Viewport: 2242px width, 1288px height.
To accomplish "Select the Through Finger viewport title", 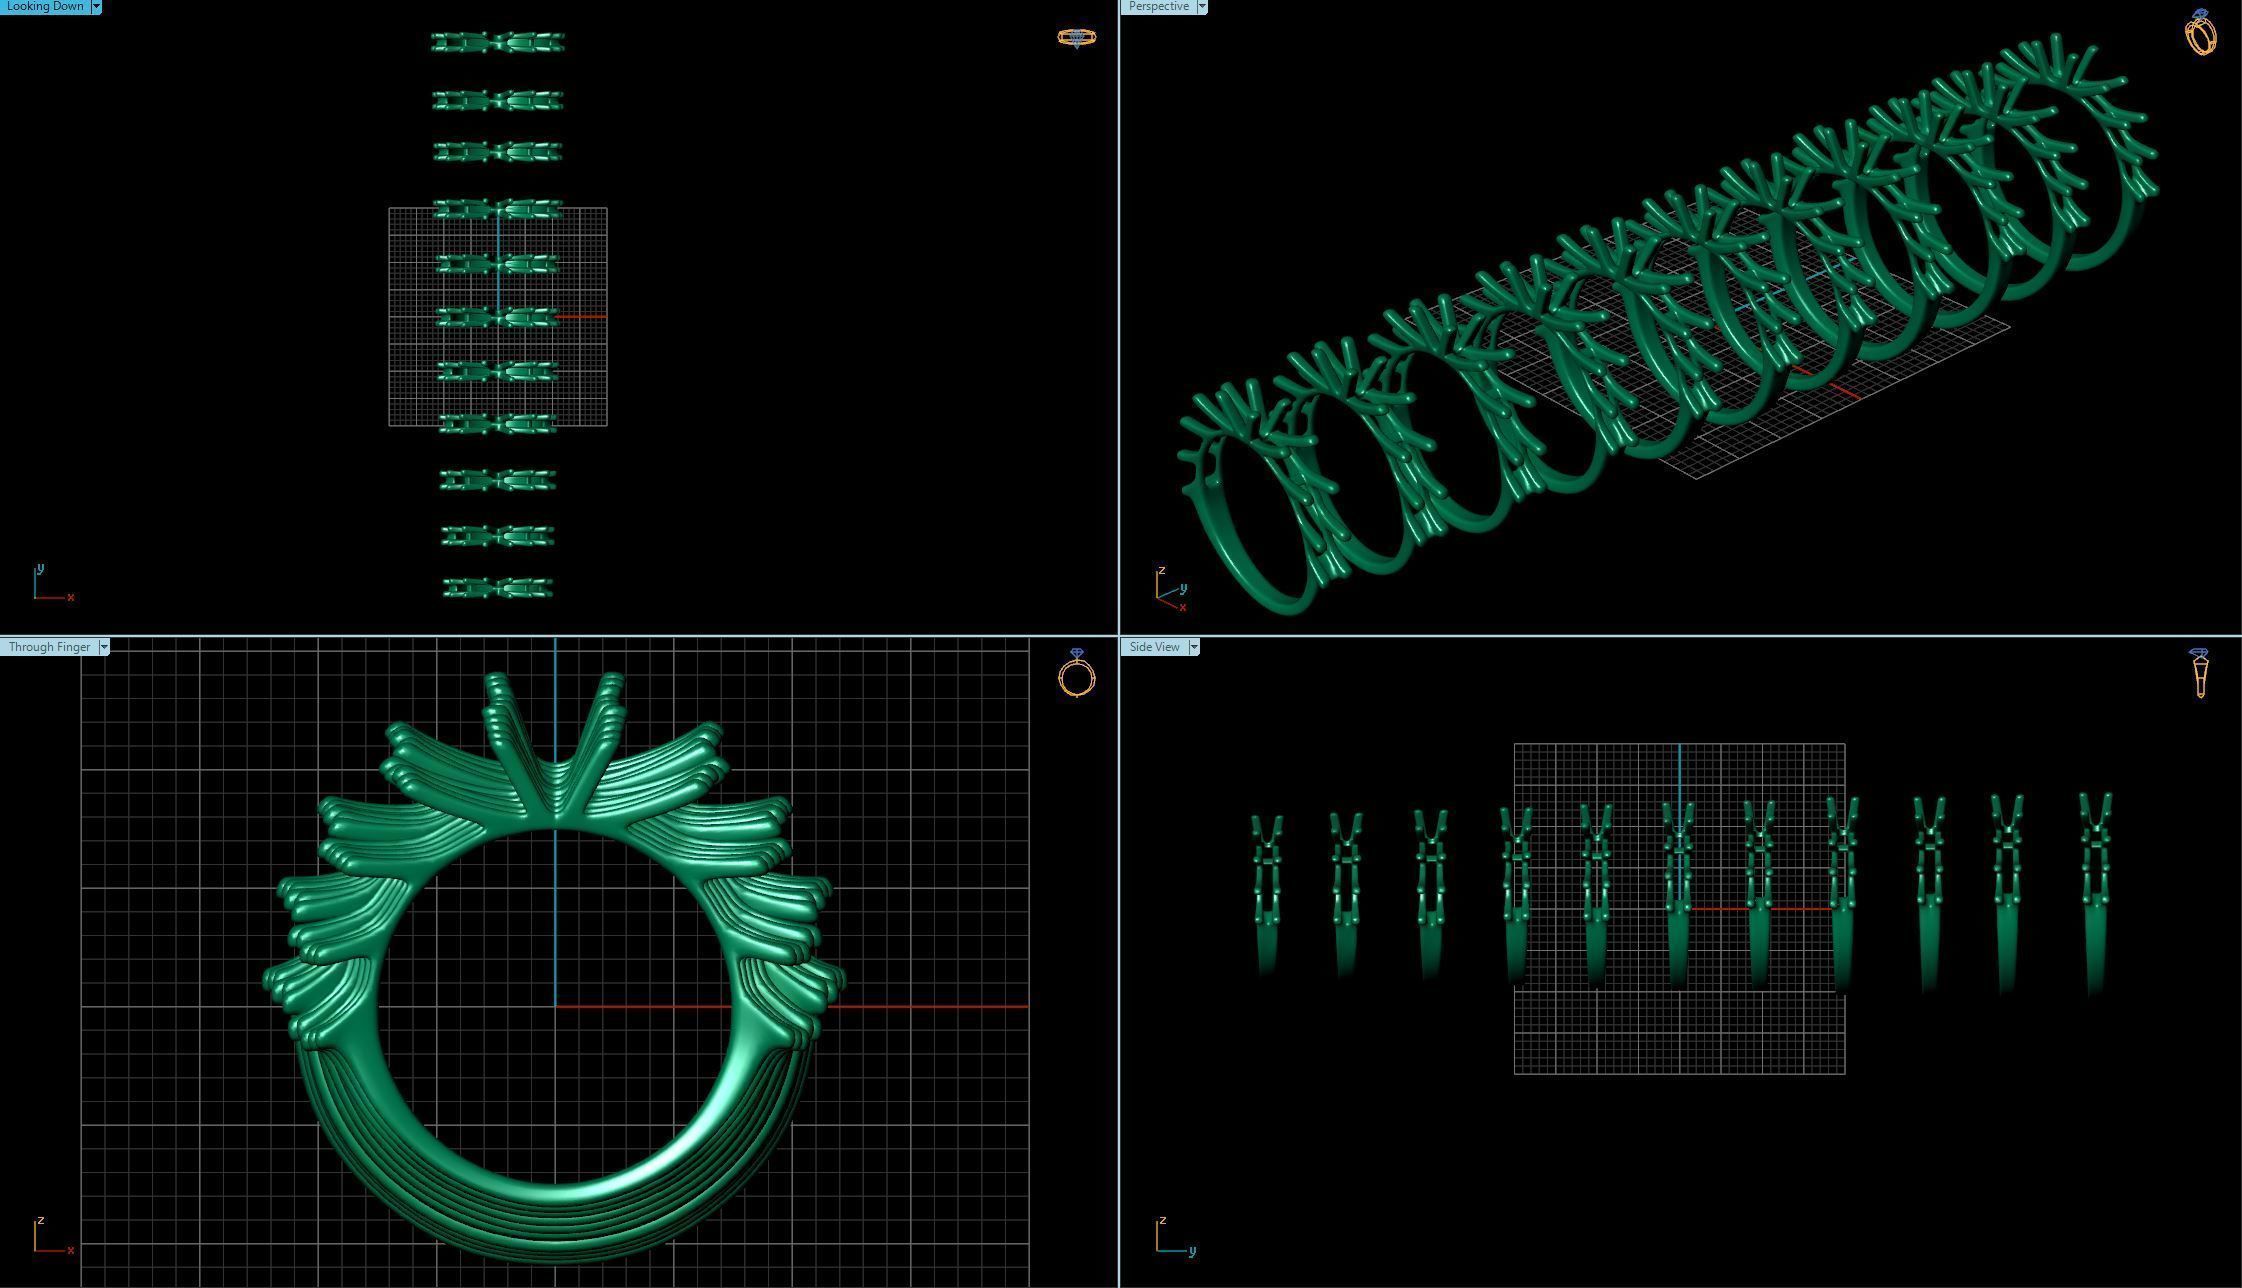I will [x=48, y=647].
